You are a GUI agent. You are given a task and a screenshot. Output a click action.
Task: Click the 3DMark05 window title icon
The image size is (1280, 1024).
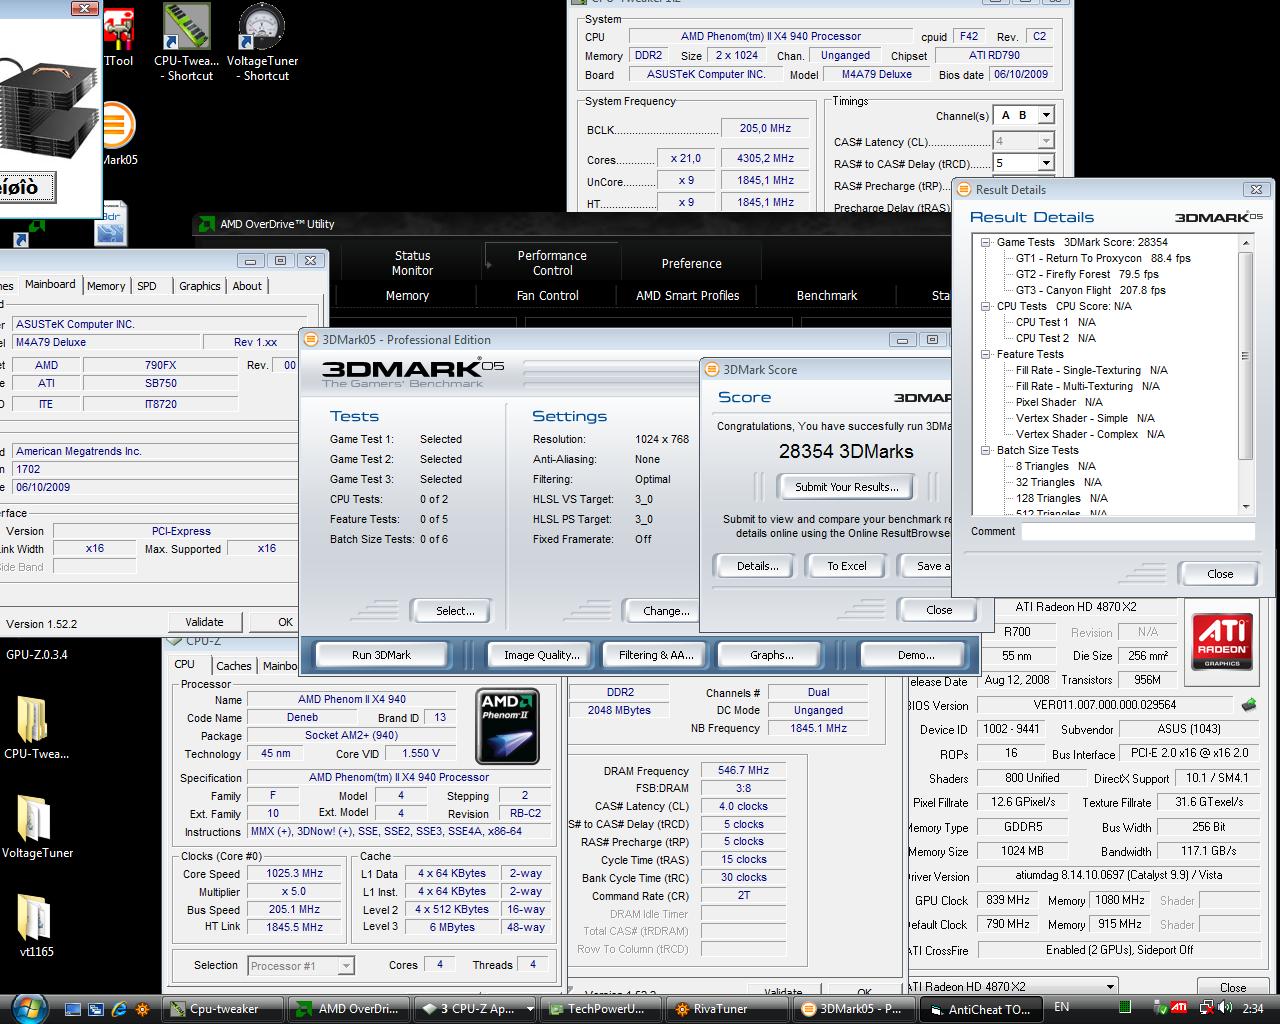pyautogui.click(x=311, y=339)
